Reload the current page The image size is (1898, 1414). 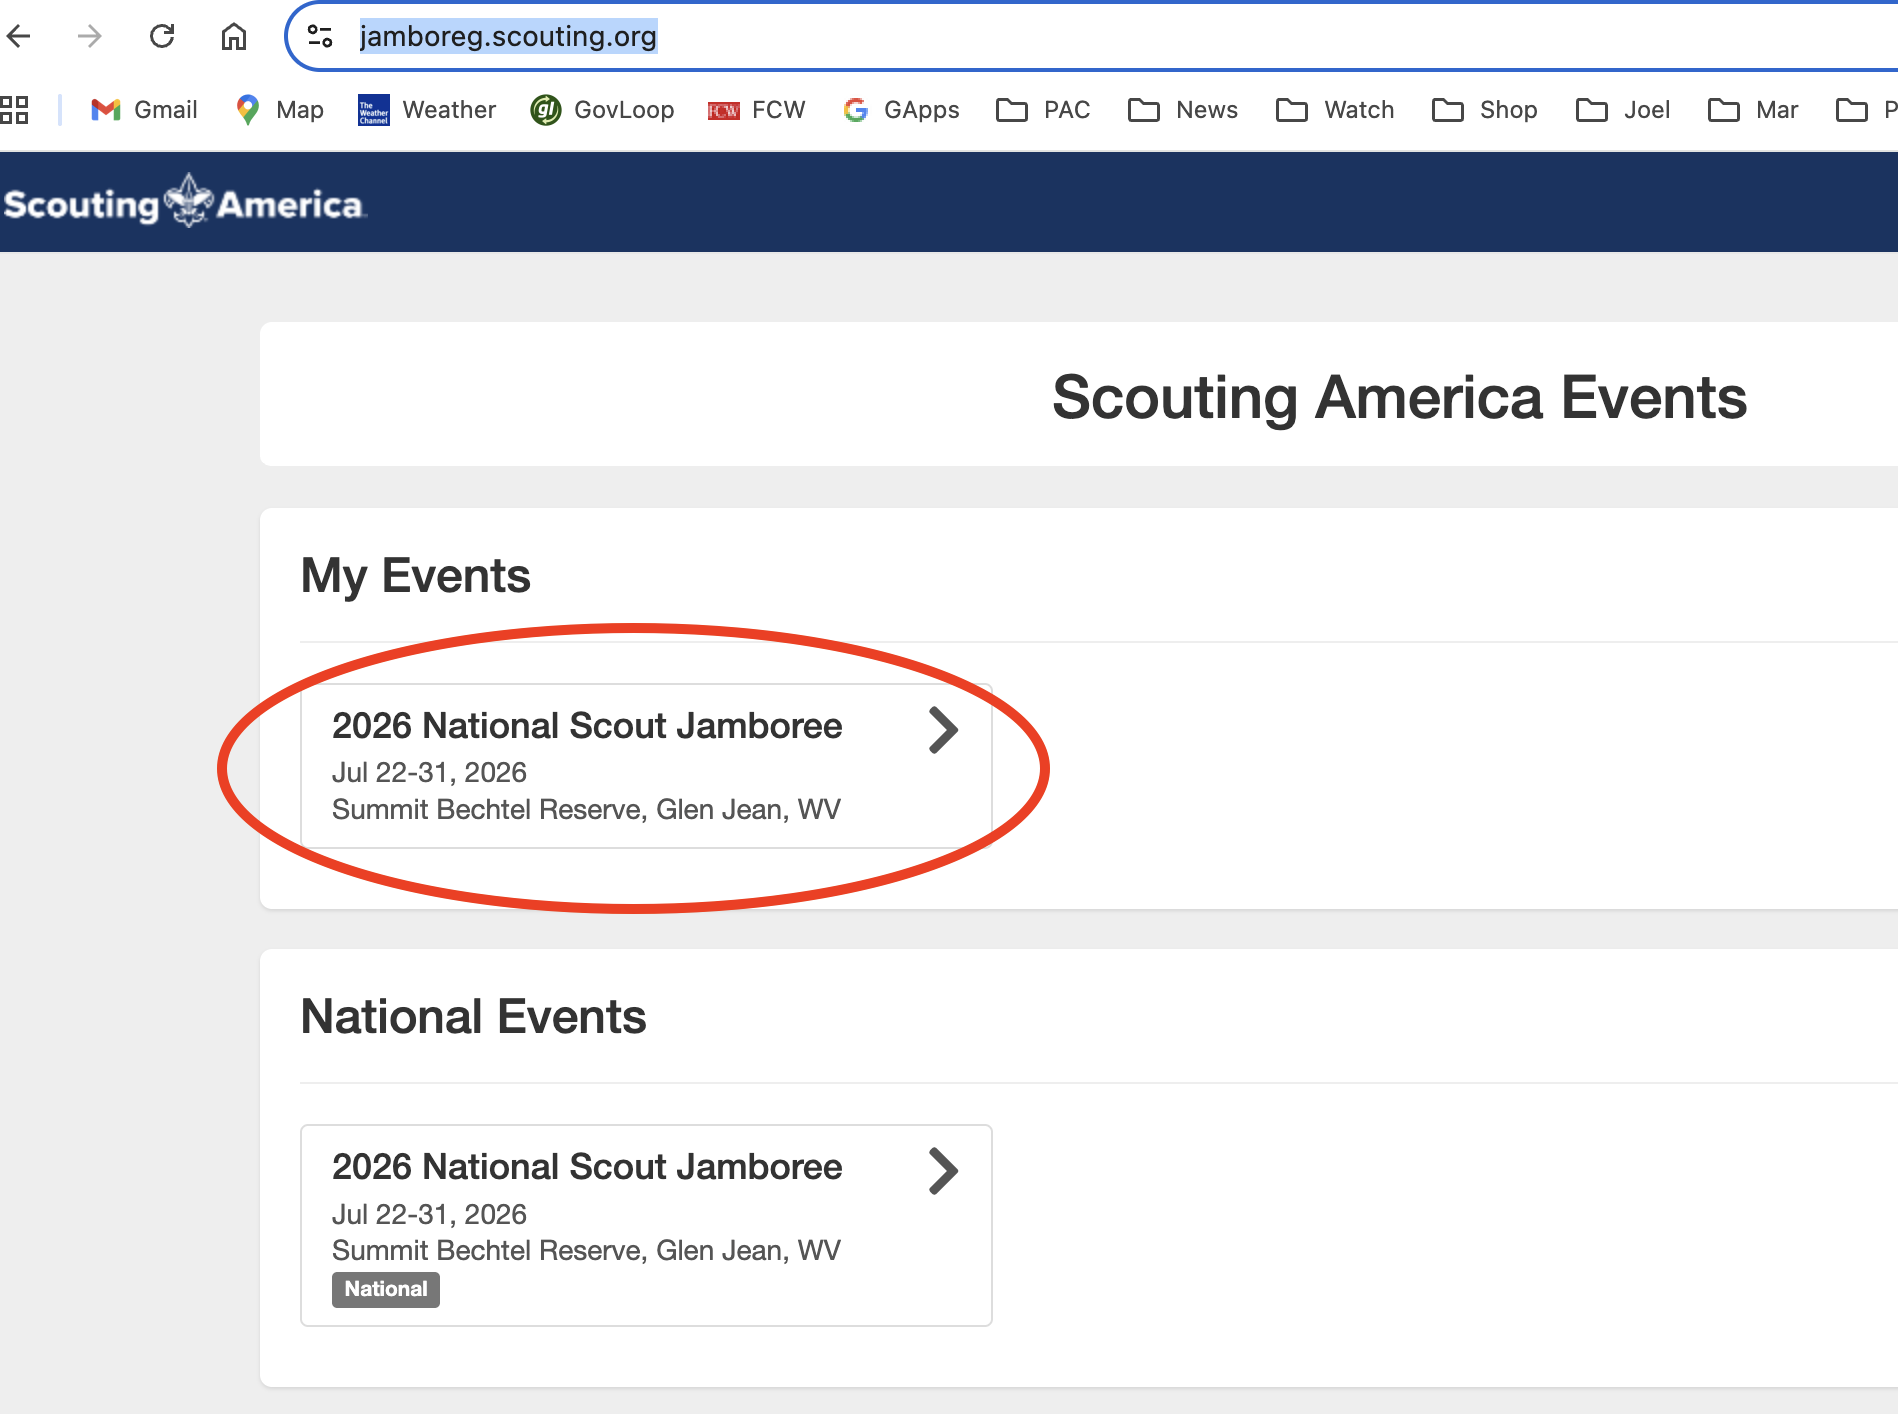coord(162,37)
